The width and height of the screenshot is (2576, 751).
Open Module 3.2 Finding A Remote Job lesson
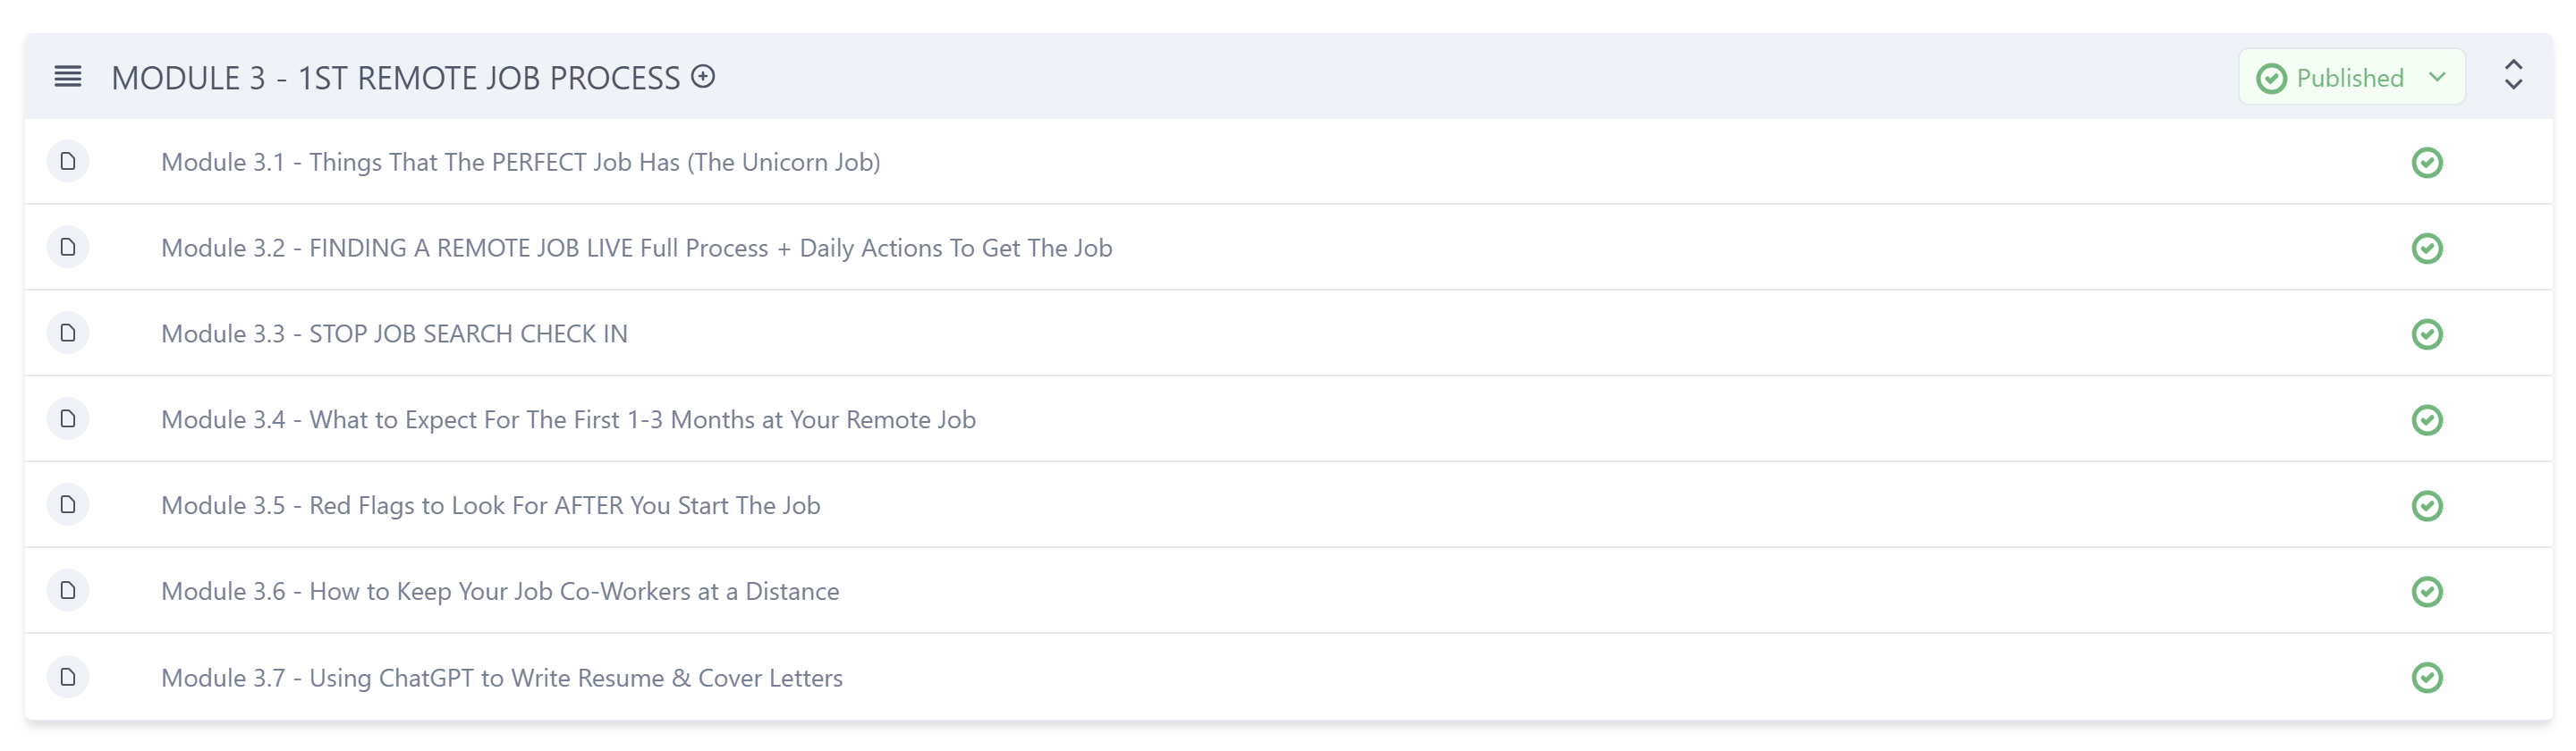pyautogui.click(x=636, y=248)
